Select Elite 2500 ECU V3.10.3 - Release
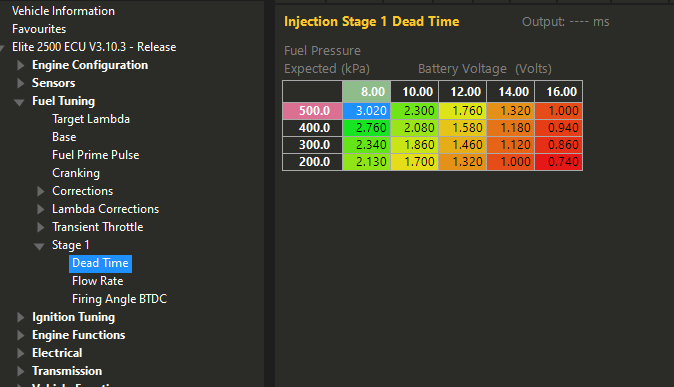Screen dimensions: 674x387 [94, 47]
